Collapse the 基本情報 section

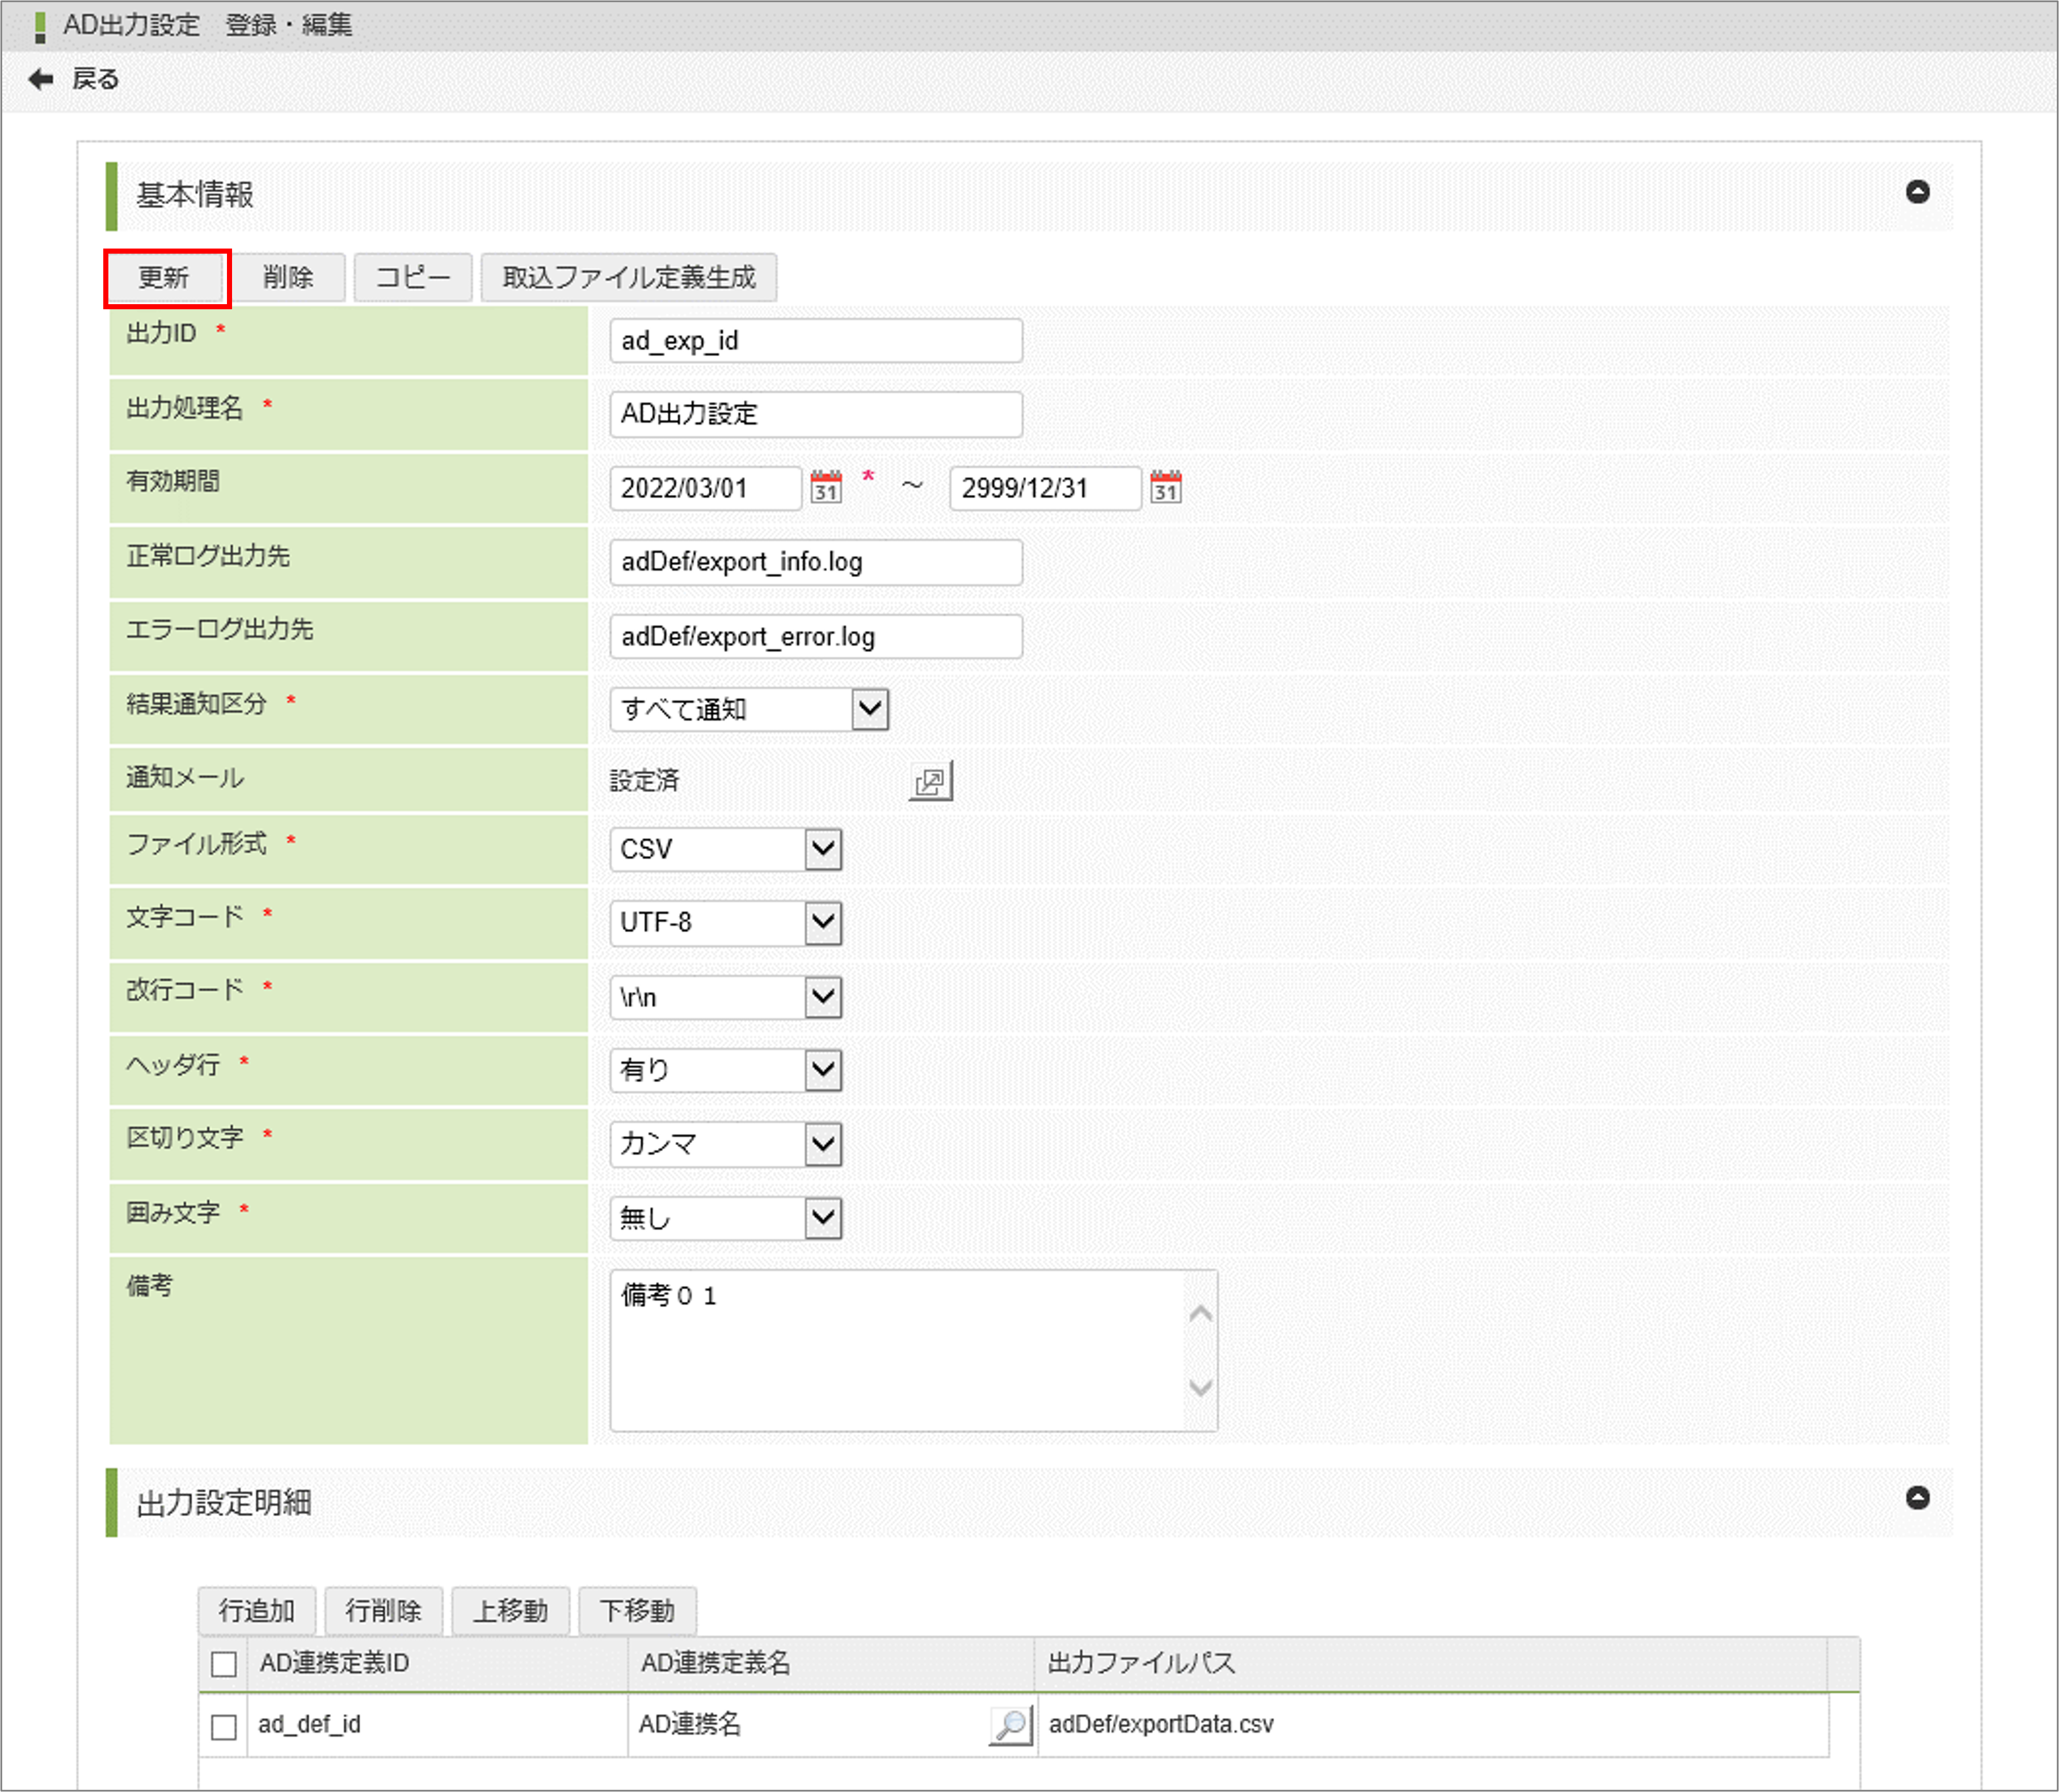point(1917,192)
